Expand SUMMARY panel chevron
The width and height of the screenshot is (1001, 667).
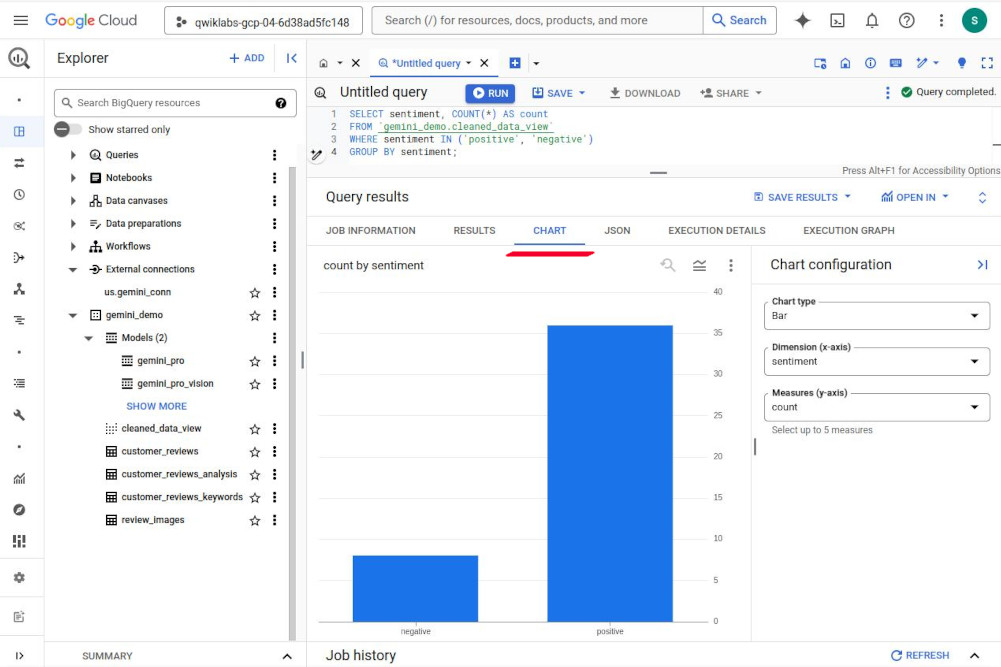(287, 656)
